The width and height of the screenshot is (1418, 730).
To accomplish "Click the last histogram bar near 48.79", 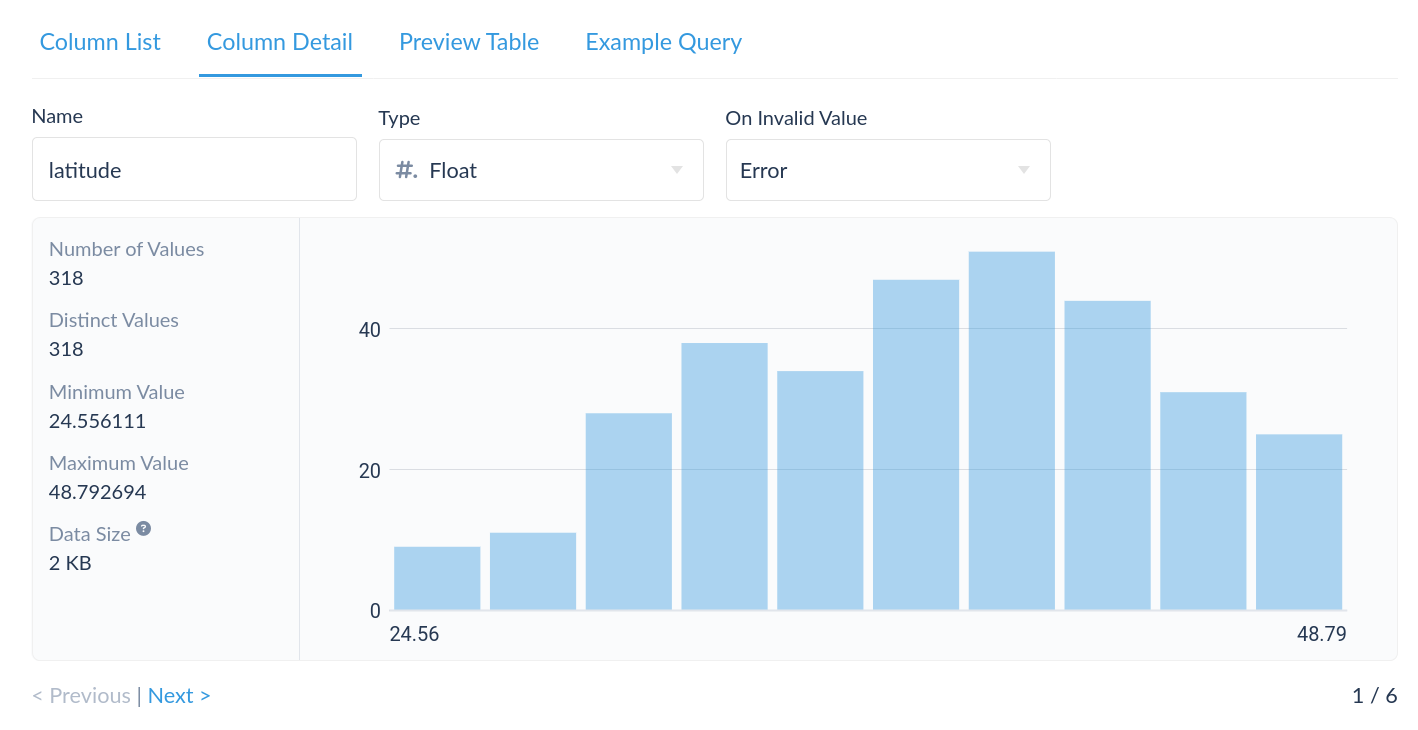I will (x=1299, y=521).
